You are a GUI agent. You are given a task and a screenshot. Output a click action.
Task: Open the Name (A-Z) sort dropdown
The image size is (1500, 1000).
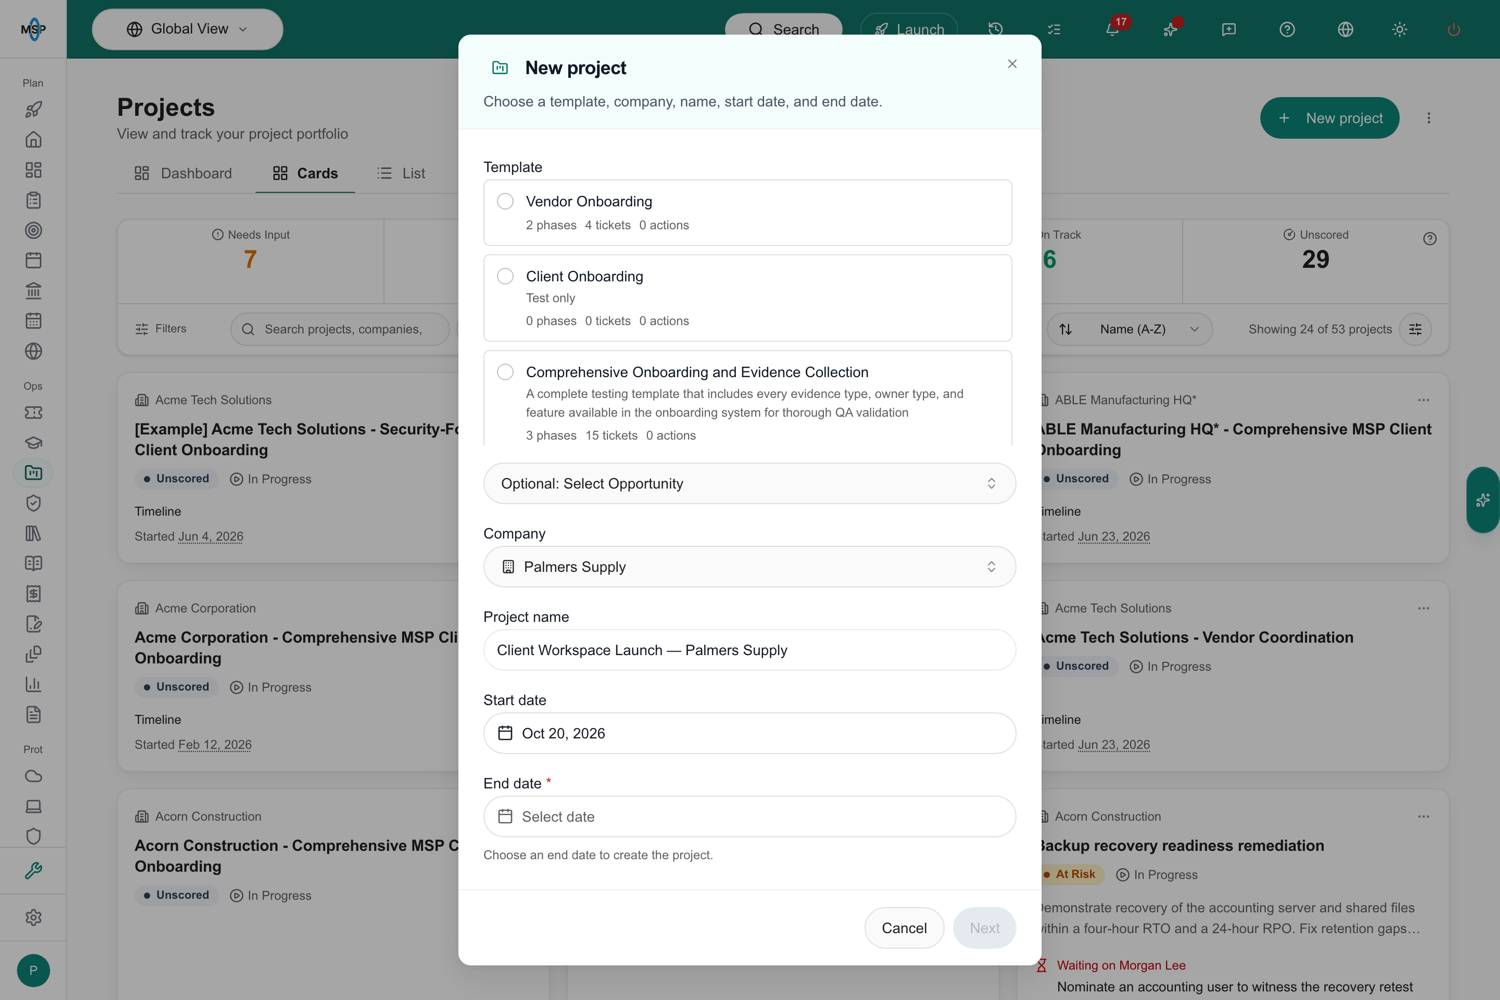[x=1130, y=329]
